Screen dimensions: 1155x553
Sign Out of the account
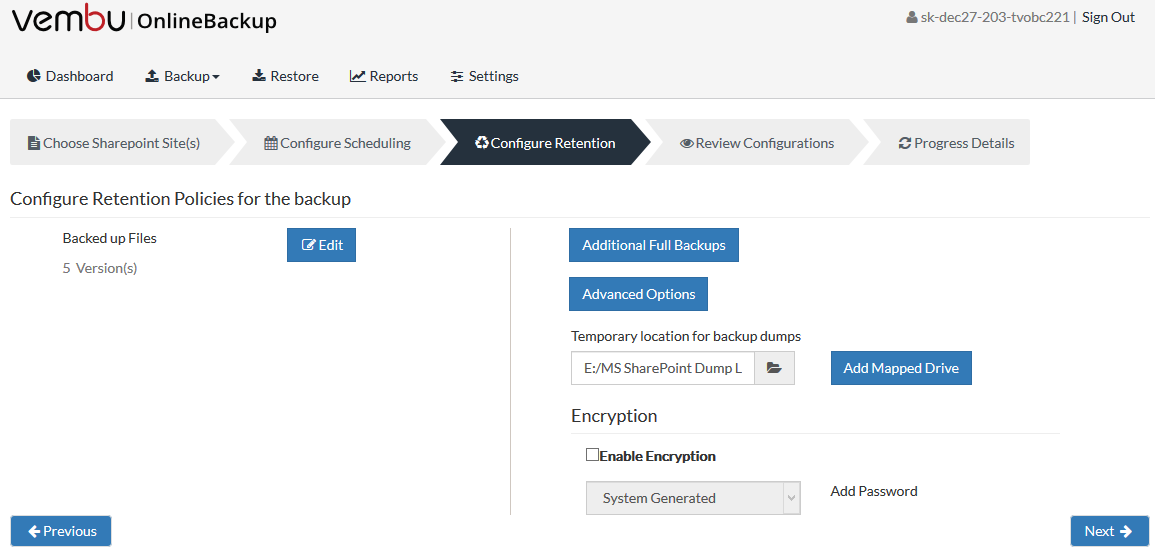coord(1108,18)
